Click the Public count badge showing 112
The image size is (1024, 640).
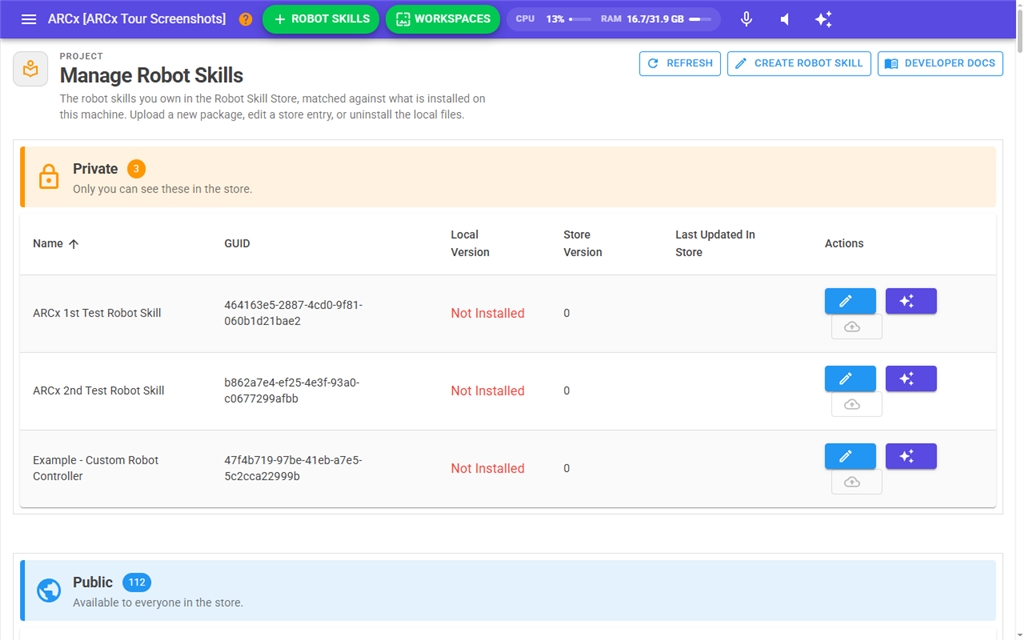[136, 582]
